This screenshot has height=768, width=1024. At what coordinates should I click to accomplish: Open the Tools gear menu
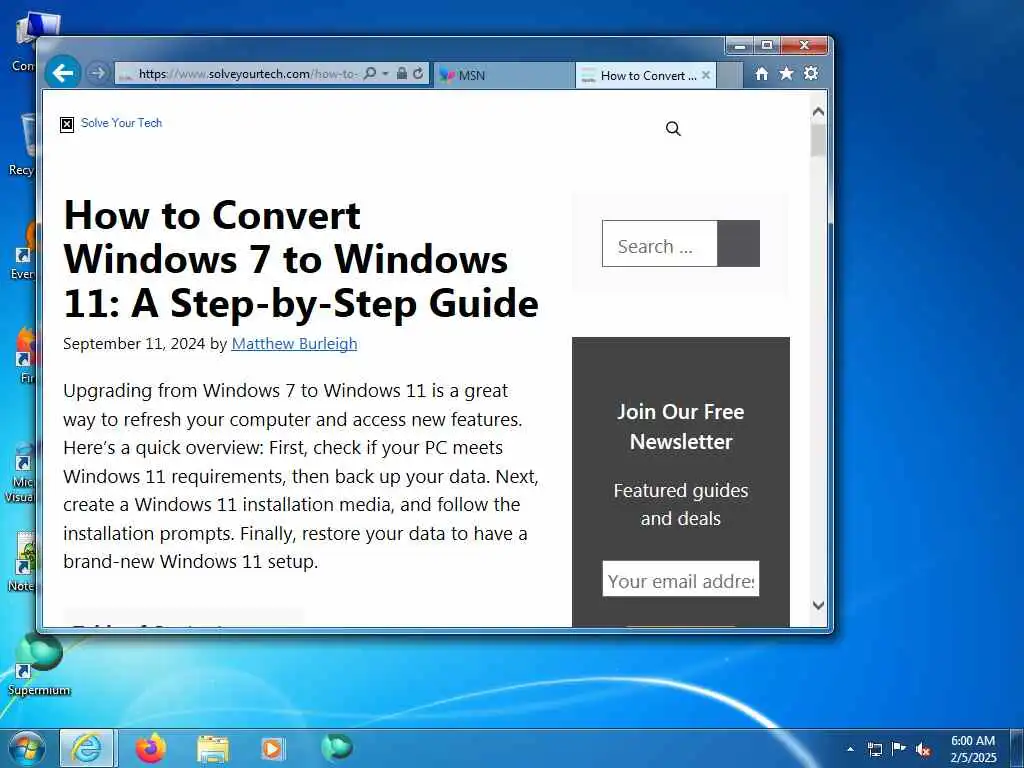click(811, 73)
